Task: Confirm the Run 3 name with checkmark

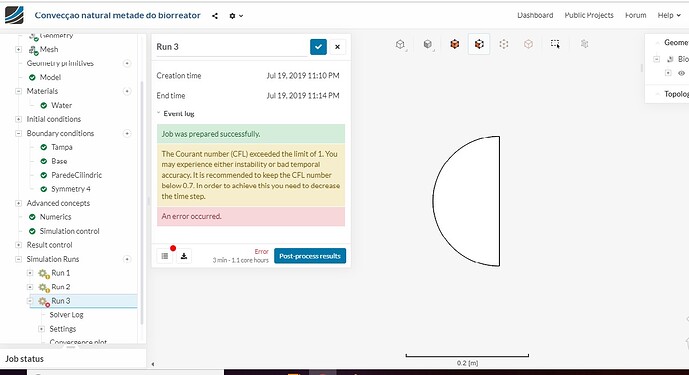Action: point(318,47)
